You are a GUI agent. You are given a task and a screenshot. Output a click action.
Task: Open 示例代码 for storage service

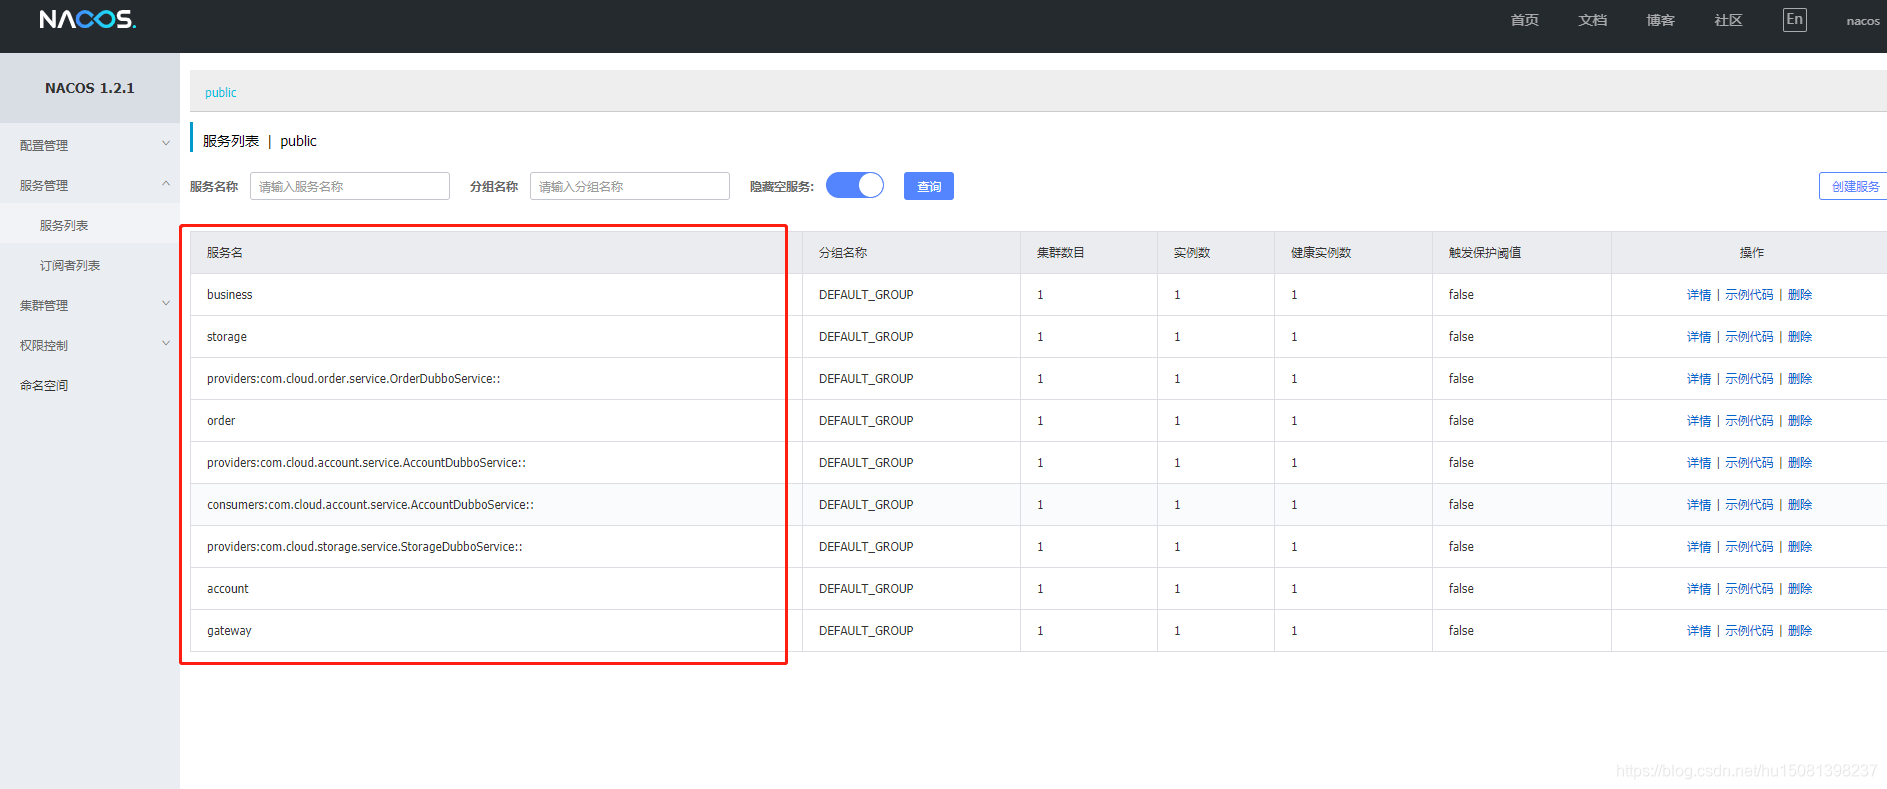pyautogui.click(x=1749, y=337)
